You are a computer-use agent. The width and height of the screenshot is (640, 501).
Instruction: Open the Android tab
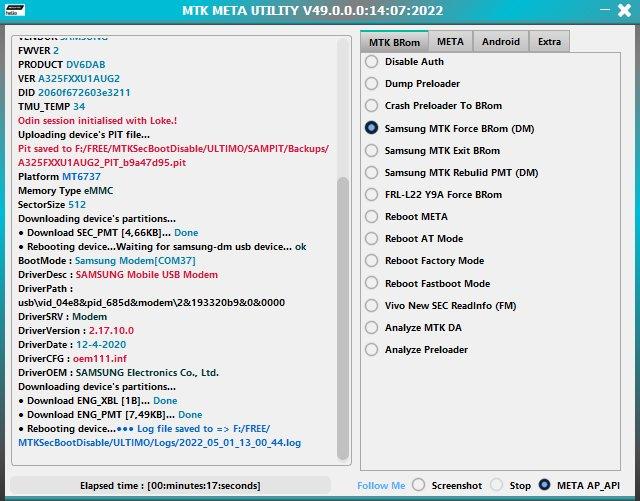pyautogui.click(x=500, y=42)
